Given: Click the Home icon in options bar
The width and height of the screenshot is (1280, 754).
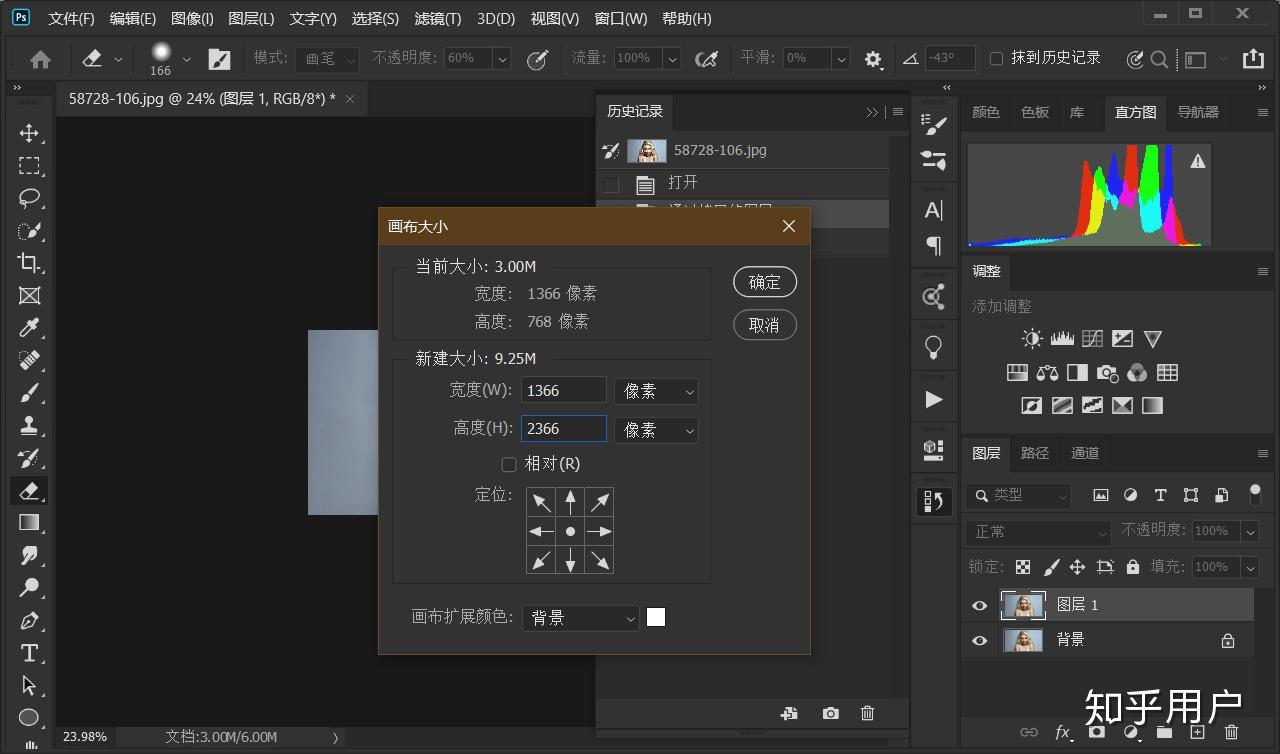Looking at the screenshot, I should 41,60.
